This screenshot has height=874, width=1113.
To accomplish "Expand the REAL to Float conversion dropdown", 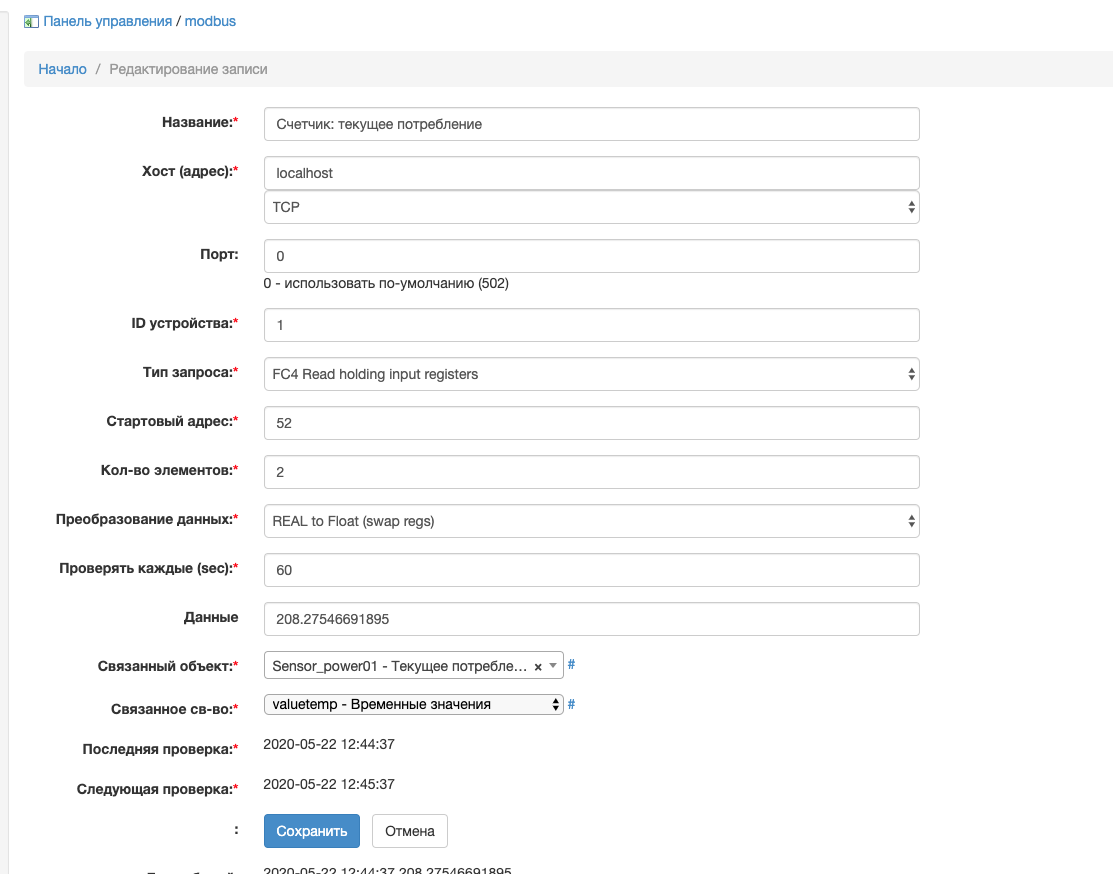I will coord(591,521).
